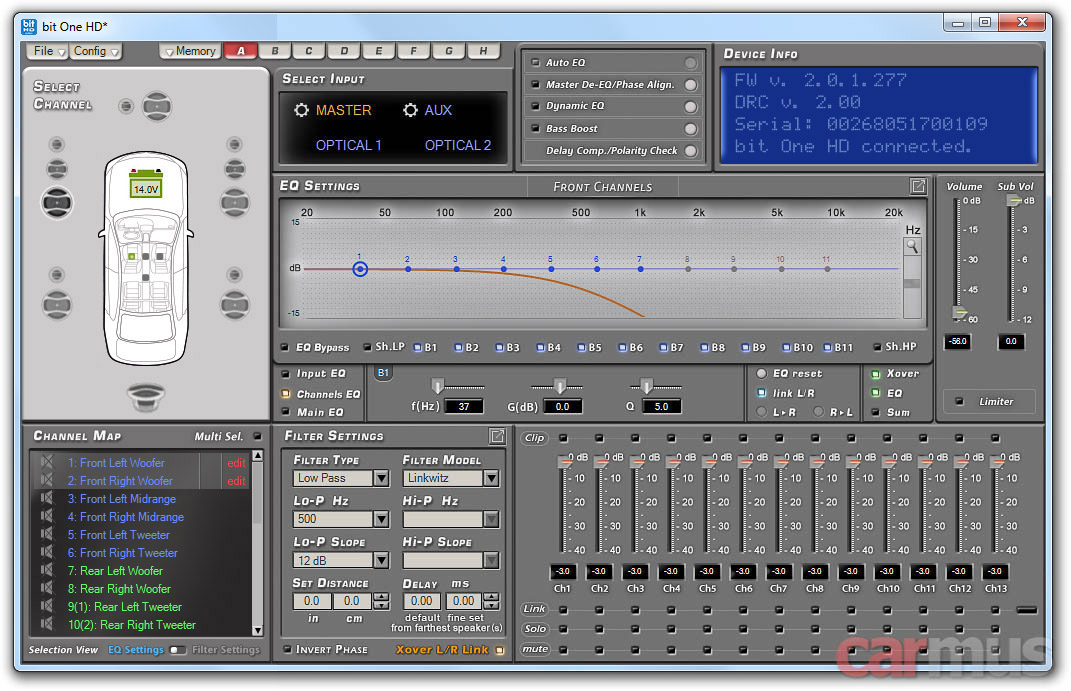Check the Invert Phase box
The width and height of the screenshot is (1071, 691).
287,649
